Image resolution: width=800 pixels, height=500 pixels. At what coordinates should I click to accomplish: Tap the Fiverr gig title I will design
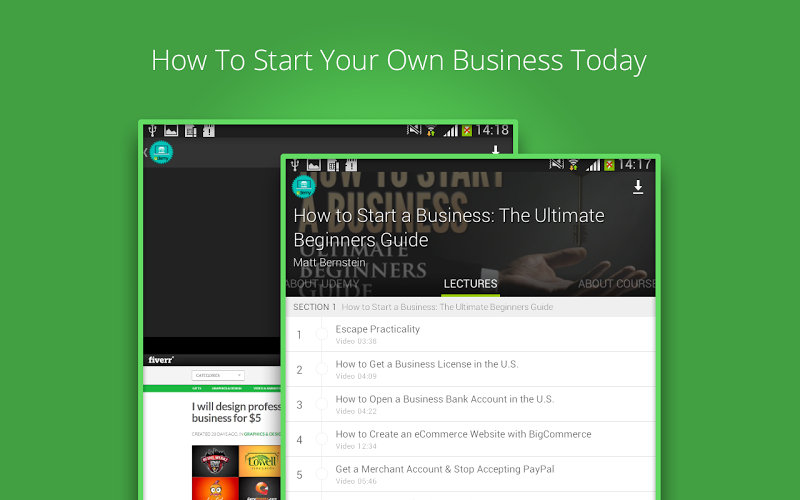click(x=236, y=412)
